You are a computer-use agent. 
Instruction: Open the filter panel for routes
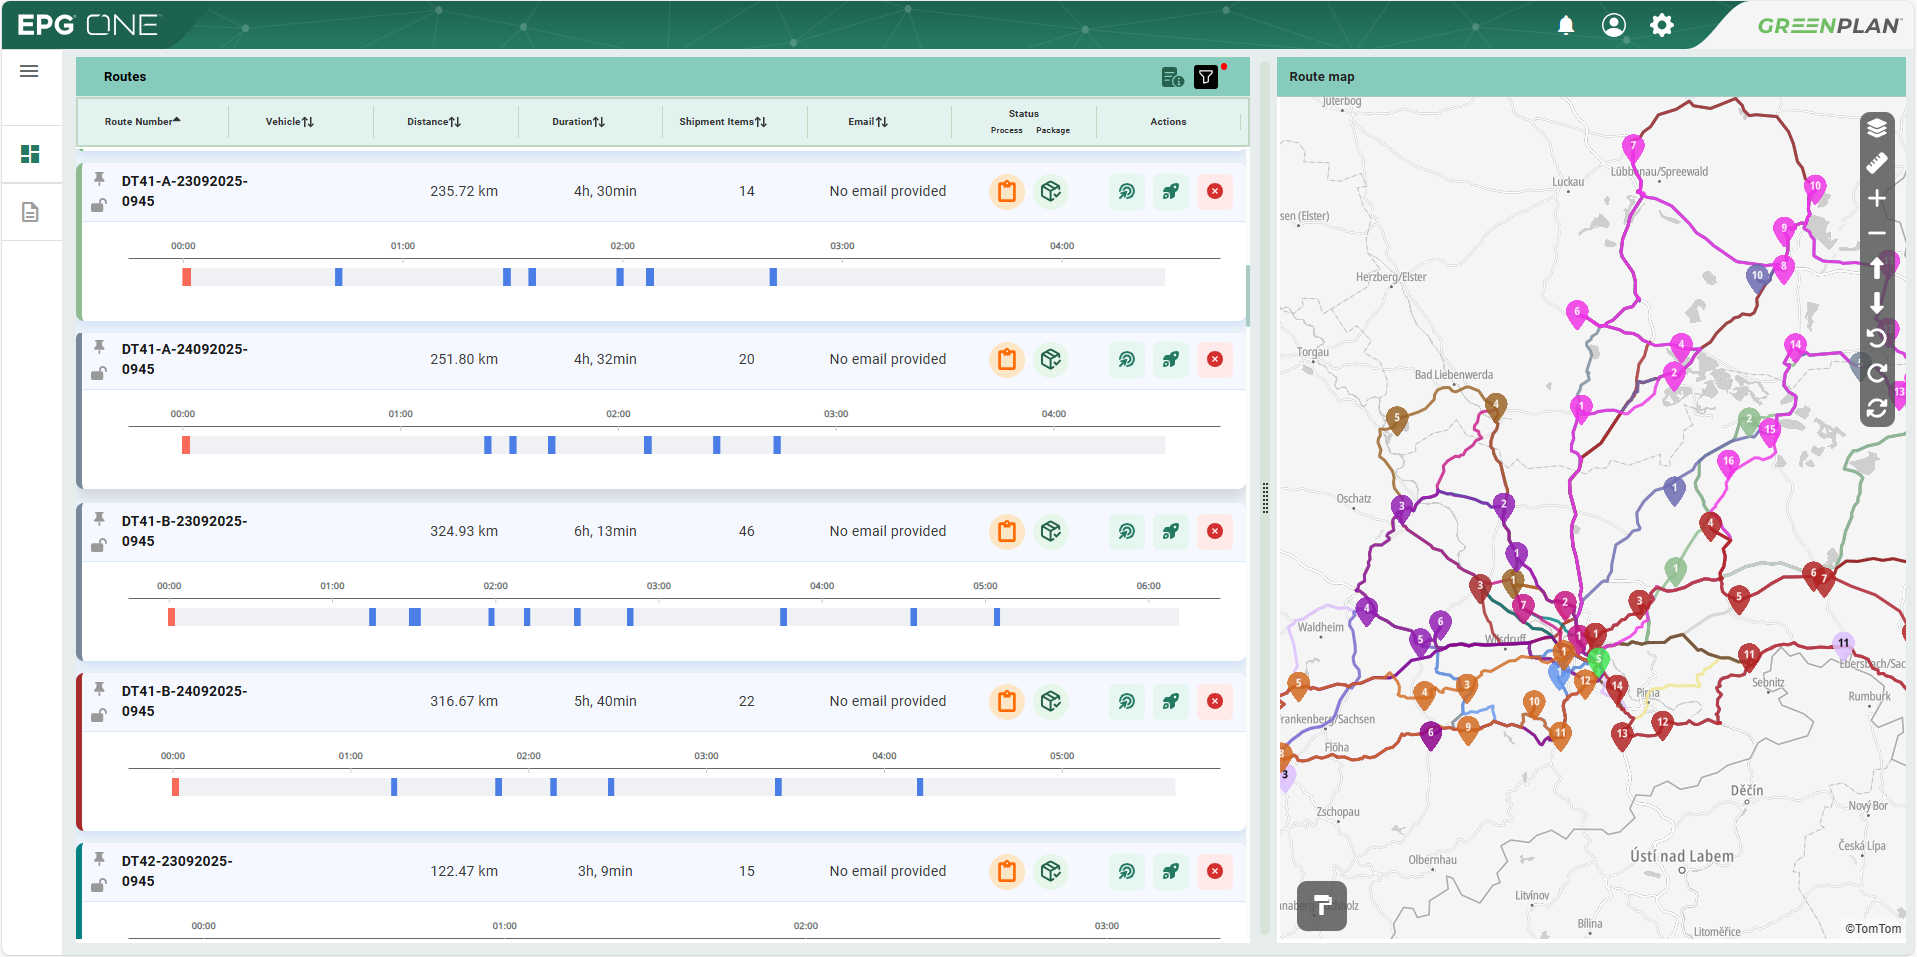click(1207, 77)
